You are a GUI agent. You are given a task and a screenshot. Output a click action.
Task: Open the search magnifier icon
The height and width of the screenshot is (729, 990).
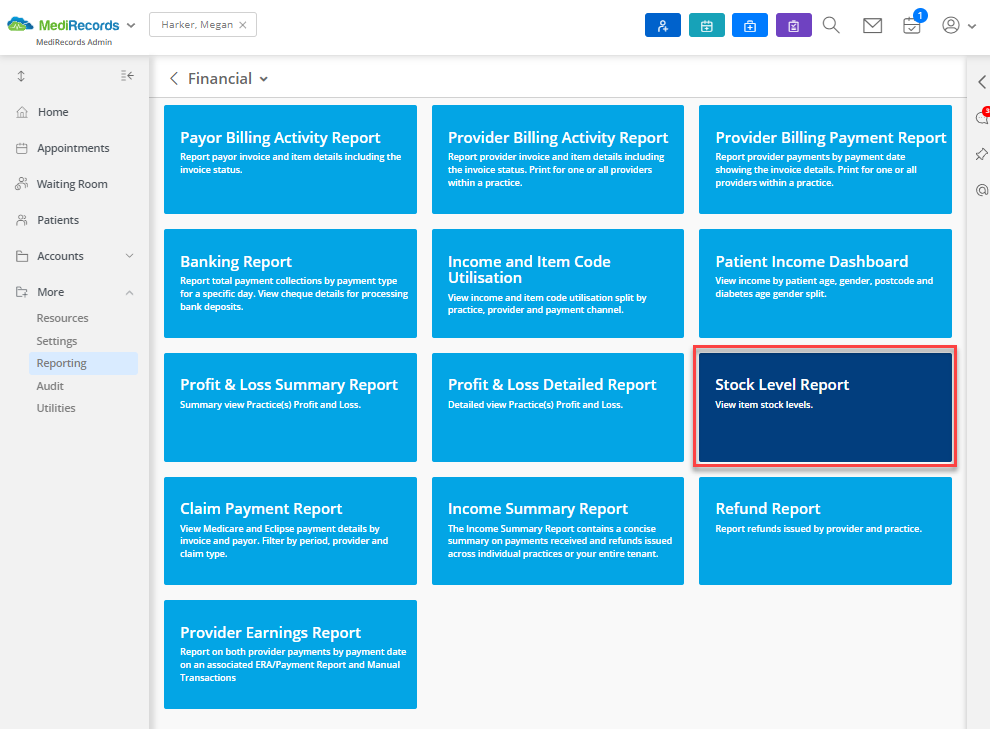click(831, 25)
